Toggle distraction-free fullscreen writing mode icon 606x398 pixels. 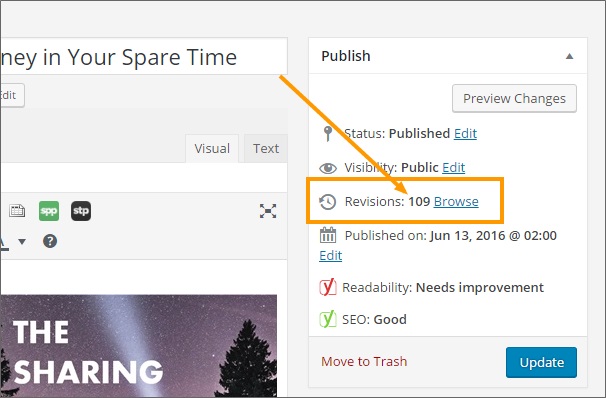point(268,211)
